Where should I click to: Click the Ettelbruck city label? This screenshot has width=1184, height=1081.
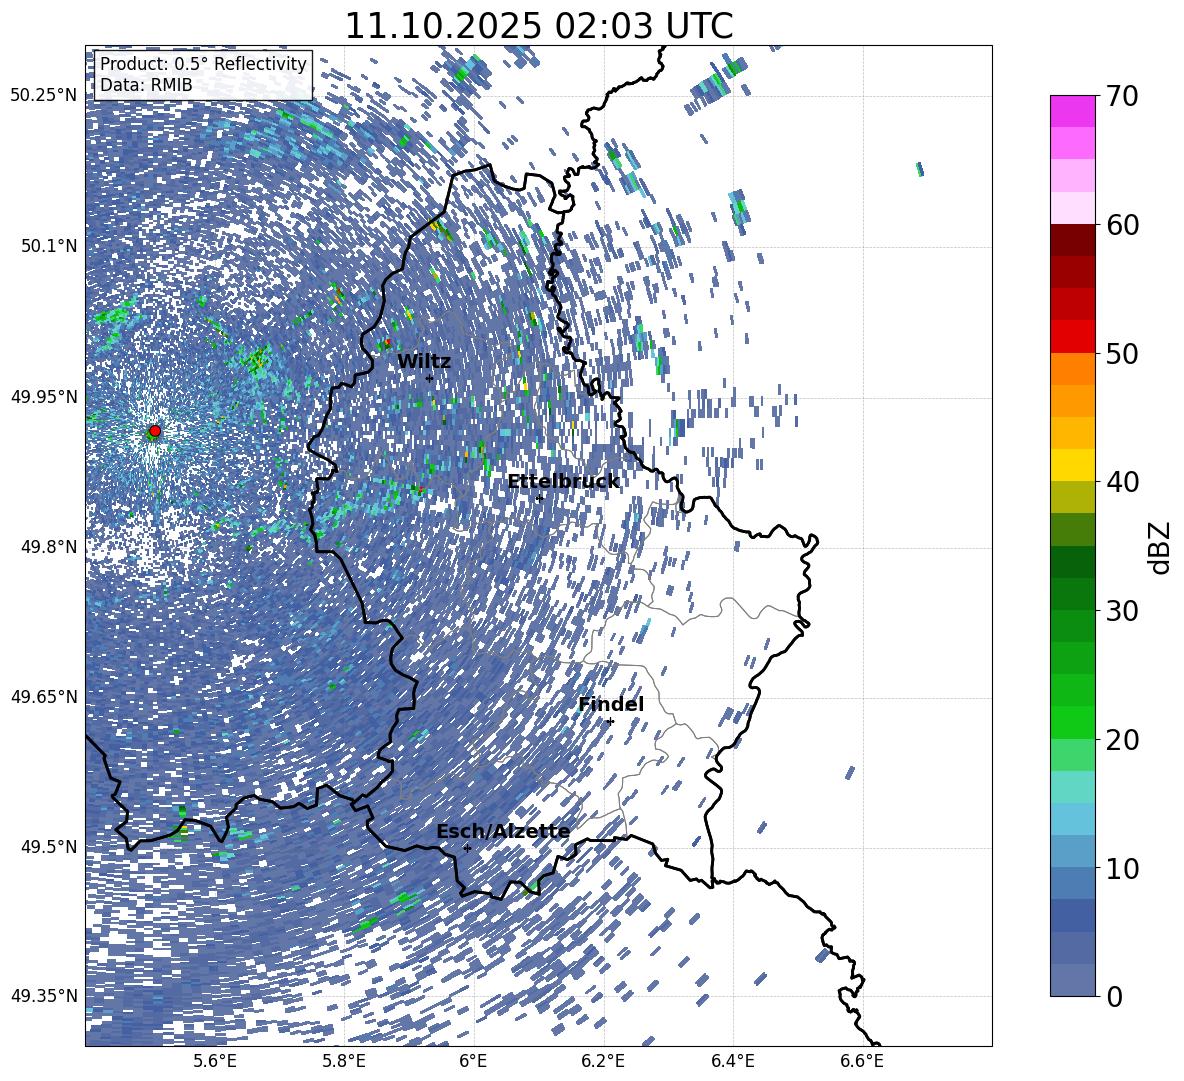pos(563,482)
